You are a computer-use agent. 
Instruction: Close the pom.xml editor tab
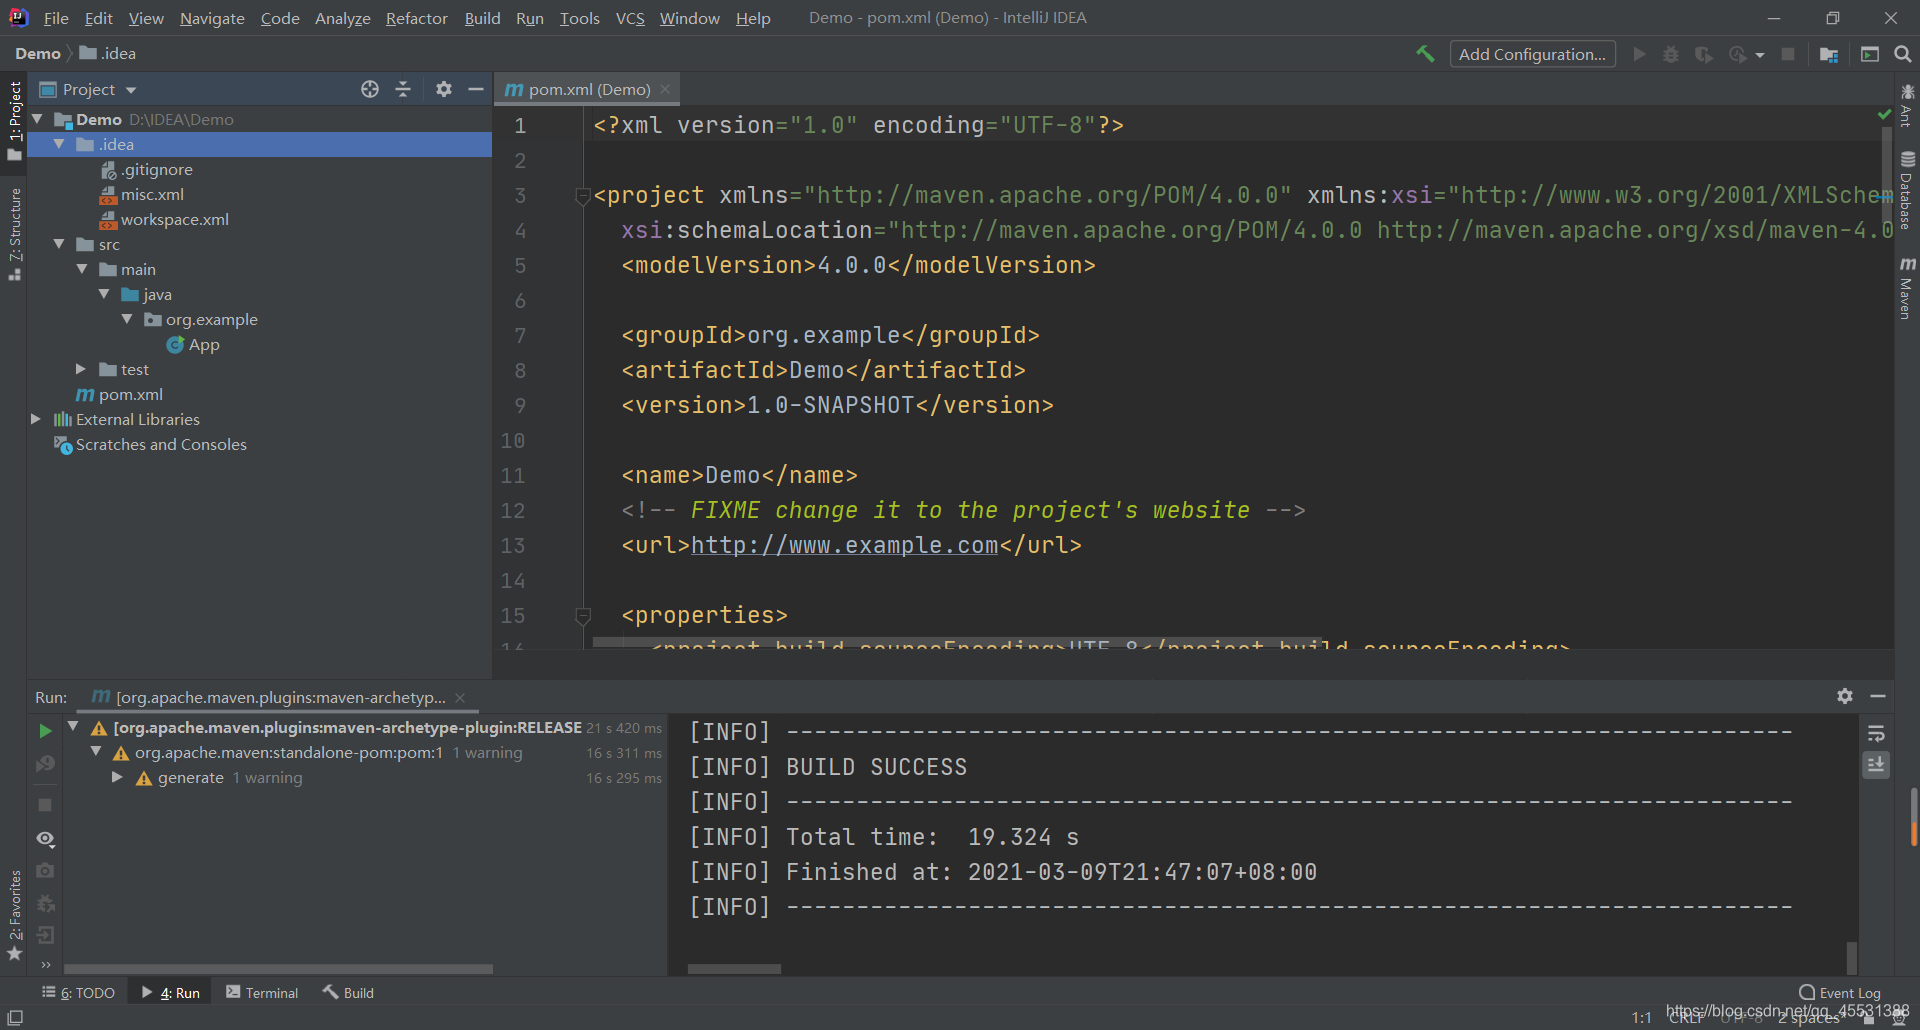(x=665, y=89)
